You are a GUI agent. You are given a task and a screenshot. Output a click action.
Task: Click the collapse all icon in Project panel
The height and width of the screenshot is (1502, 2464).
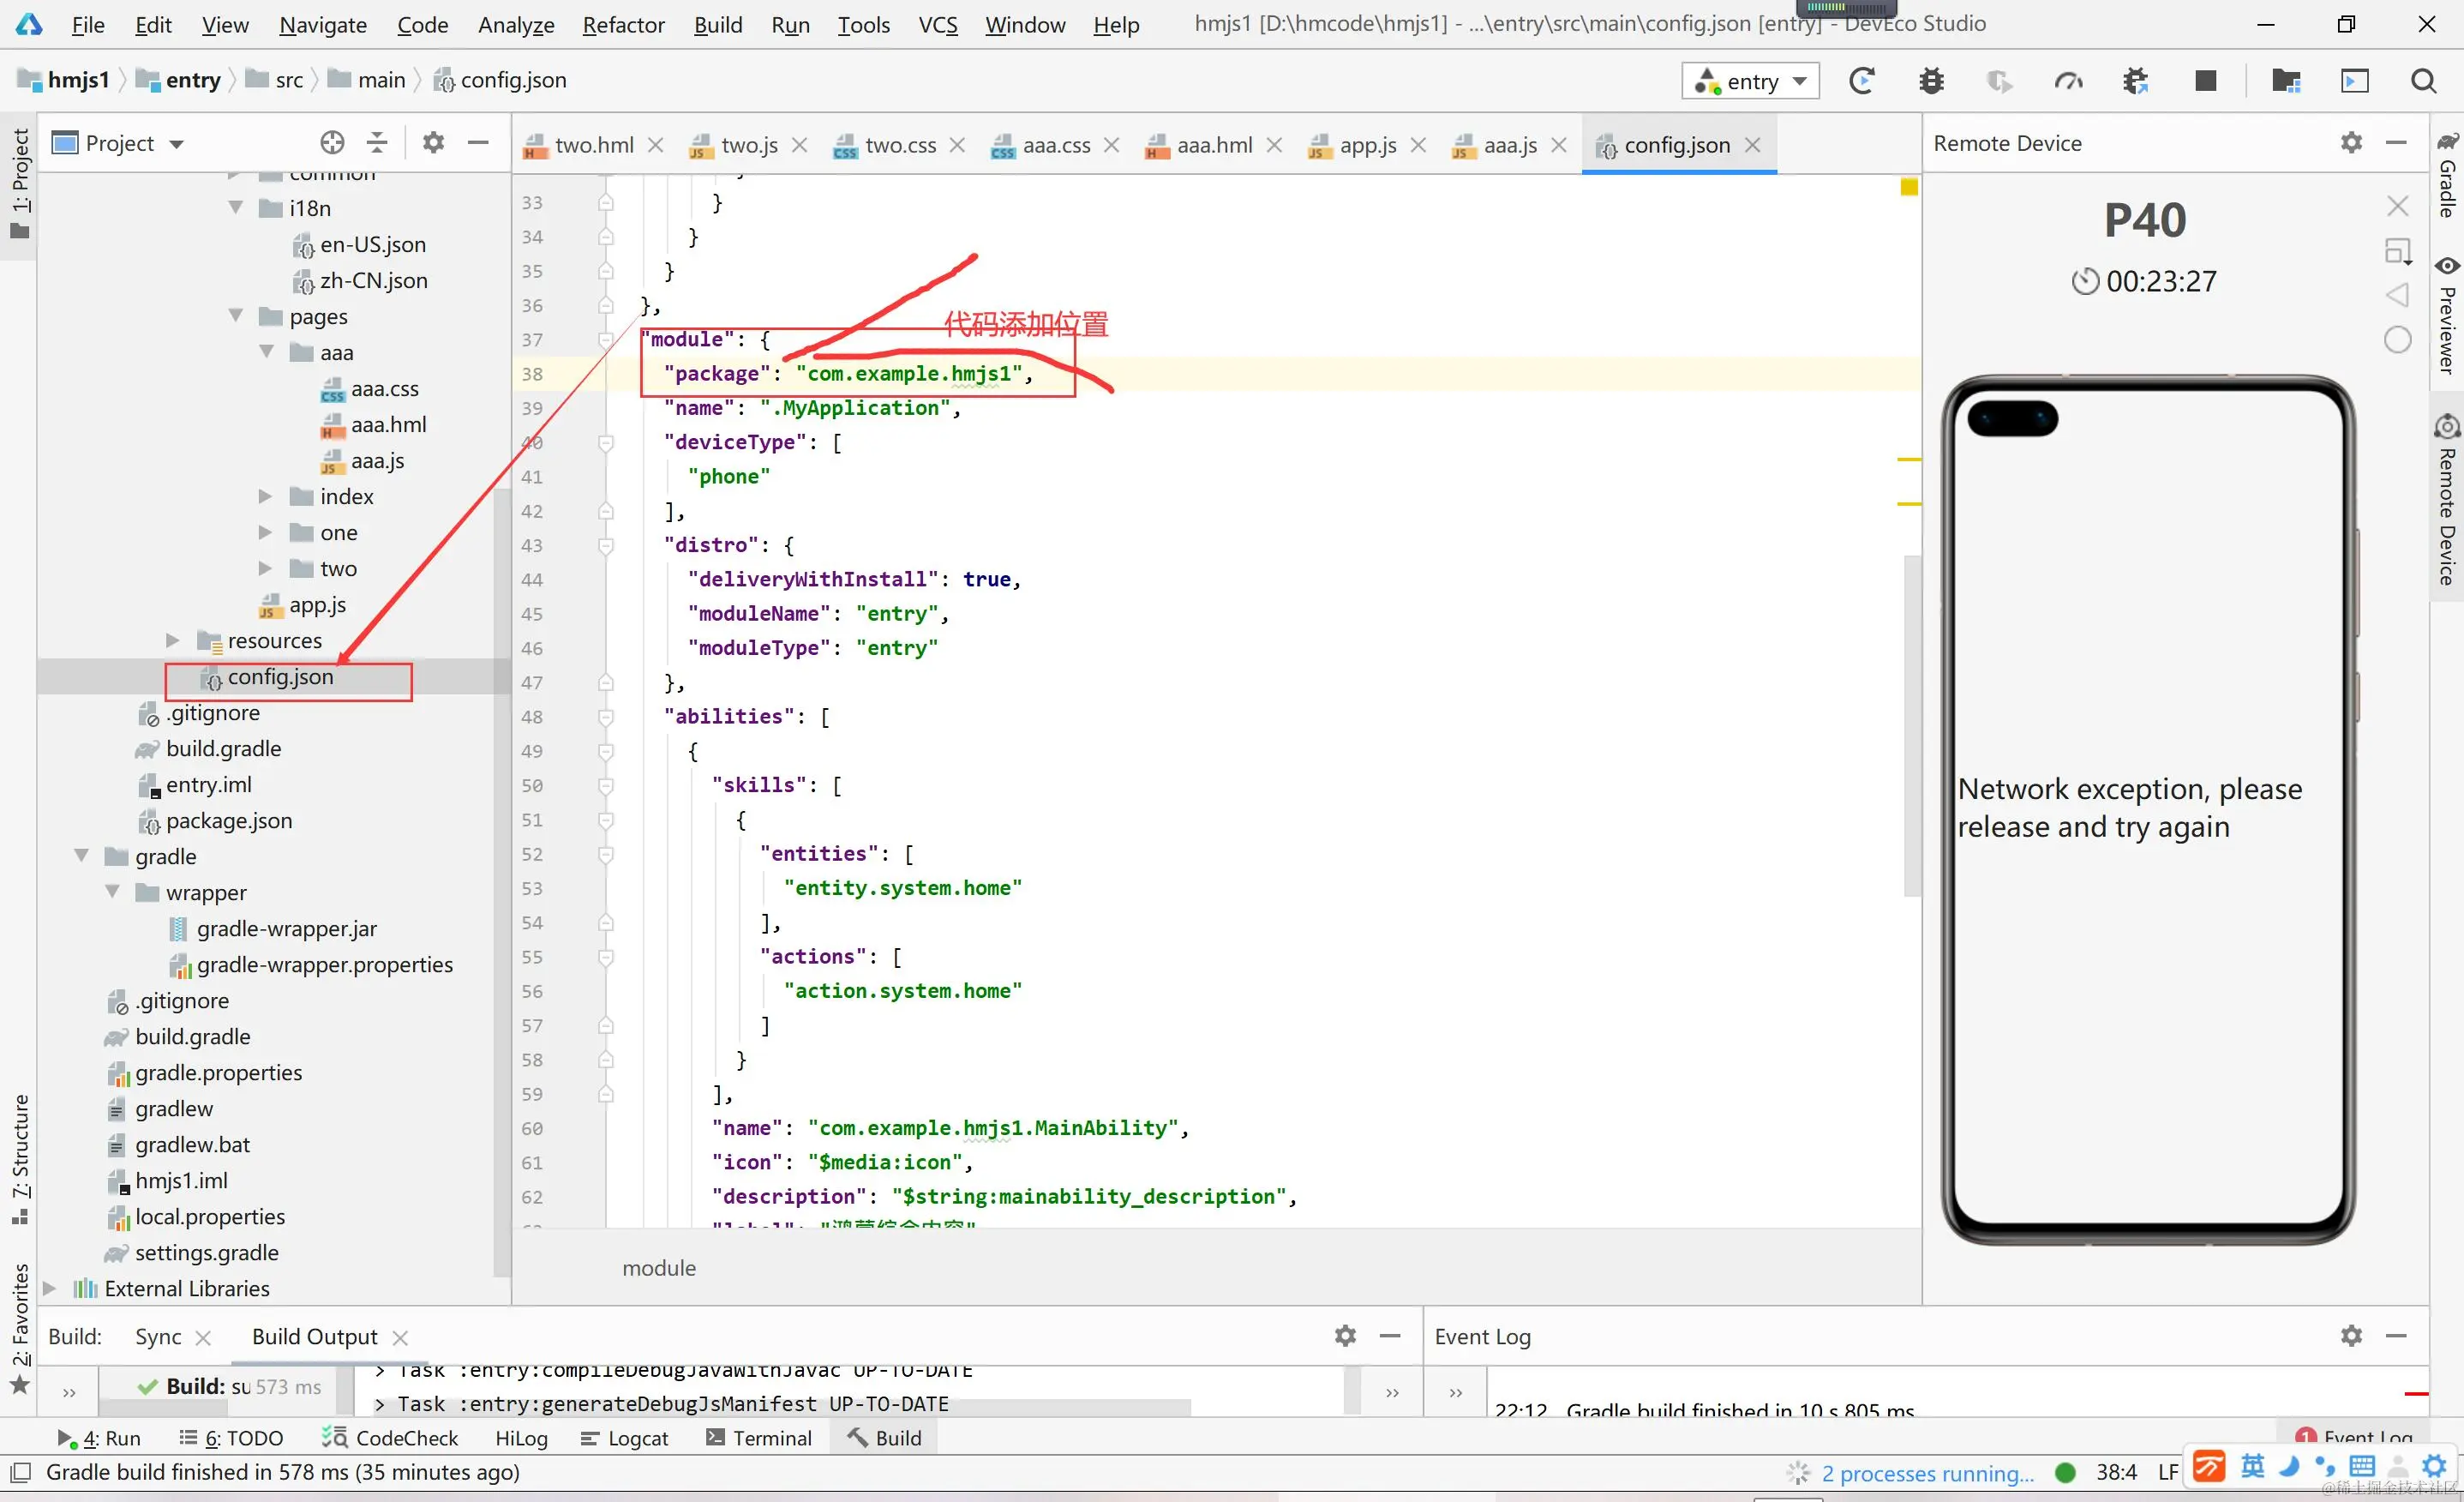click(x=377, y=143)
